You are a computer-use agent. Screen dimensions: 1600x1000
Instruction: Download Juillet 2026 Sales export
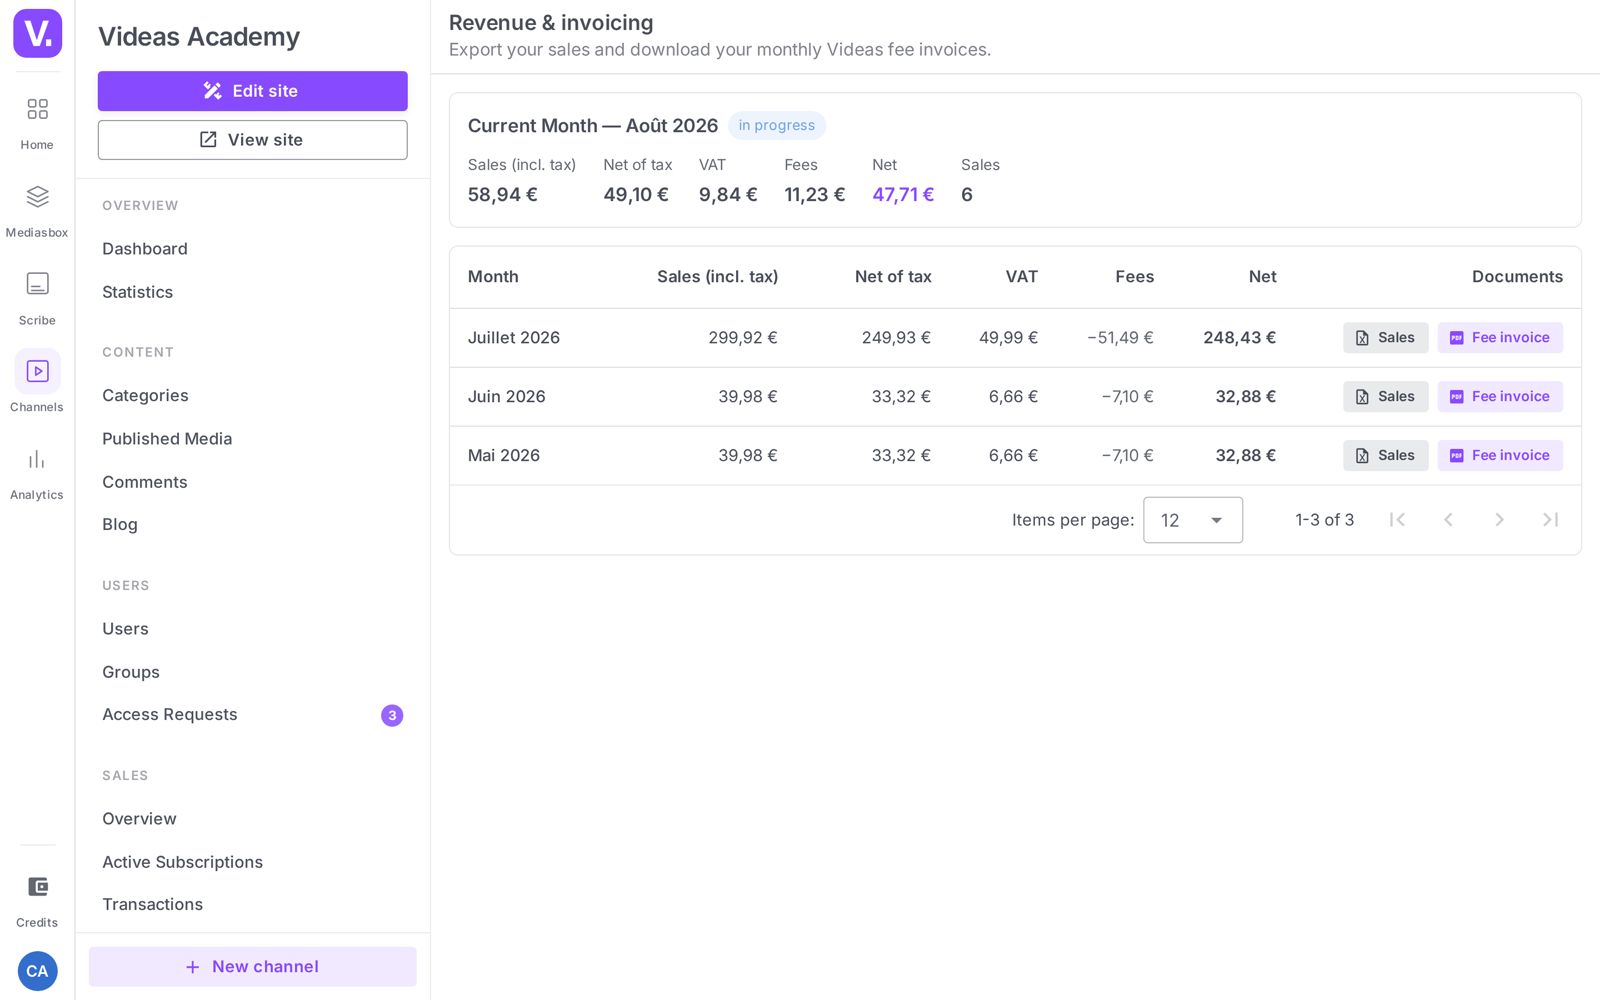coord(1385,338)
